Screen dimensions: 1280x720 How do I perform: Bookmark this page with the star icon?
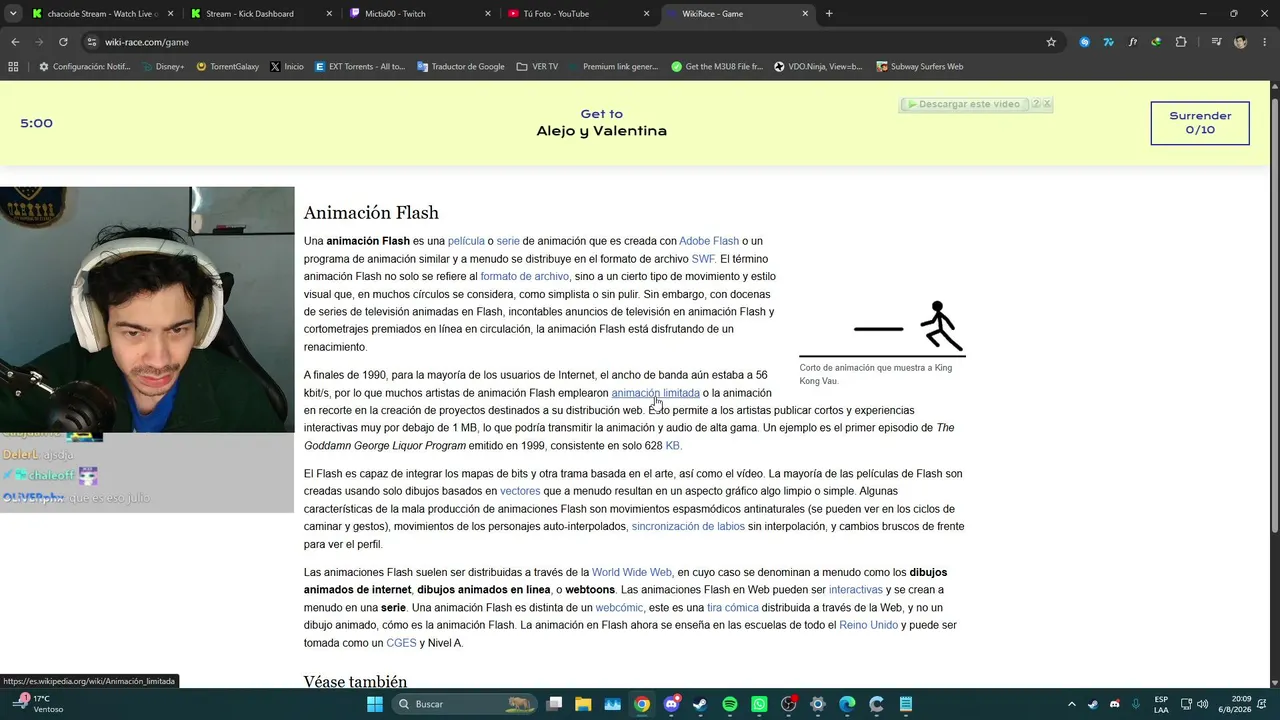pos(1051,42)
